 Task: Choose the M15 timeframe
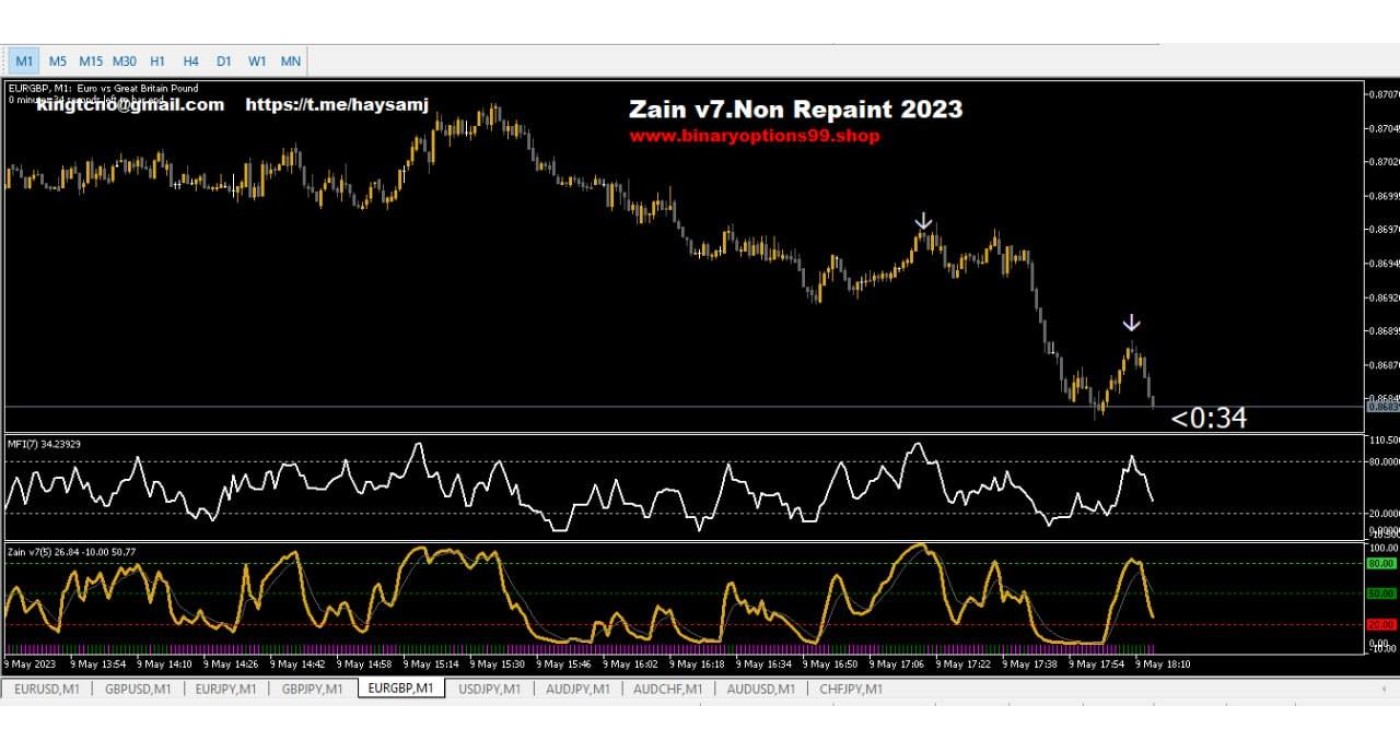91,61
